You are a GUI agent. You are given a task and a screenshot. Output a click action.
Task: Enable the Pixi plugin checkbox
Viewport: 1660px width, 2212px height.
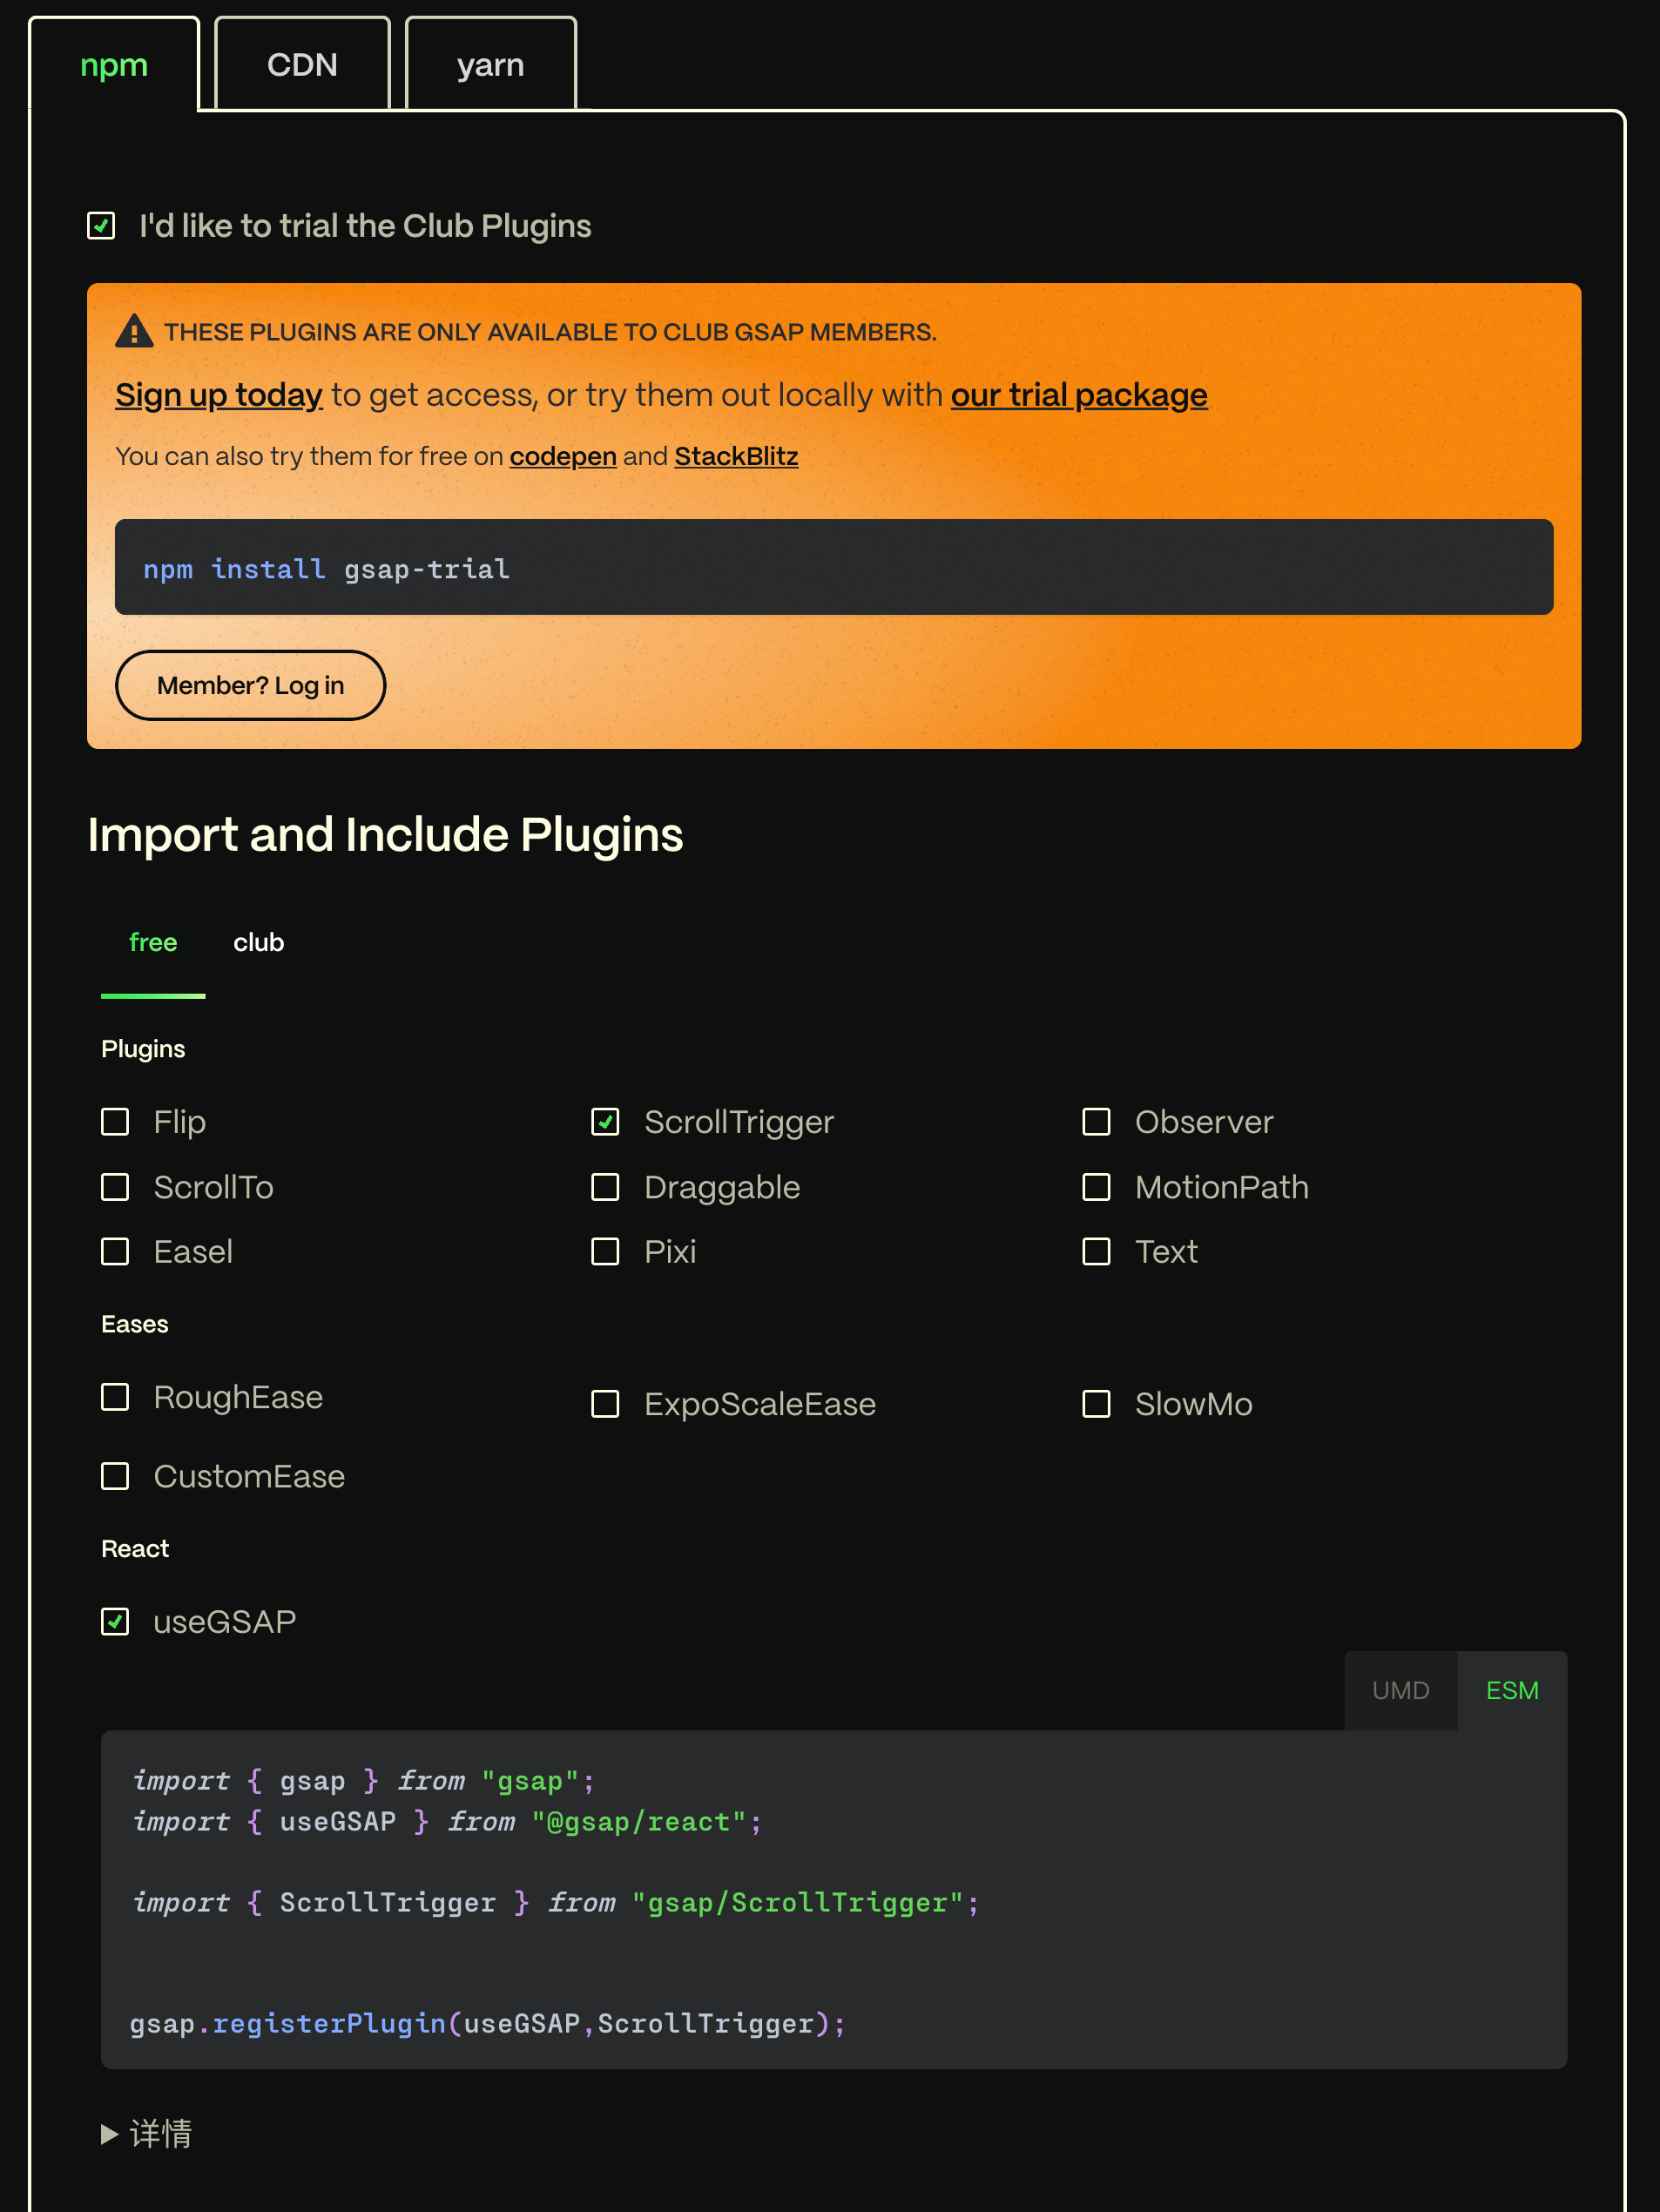[x=605, y=1252]
